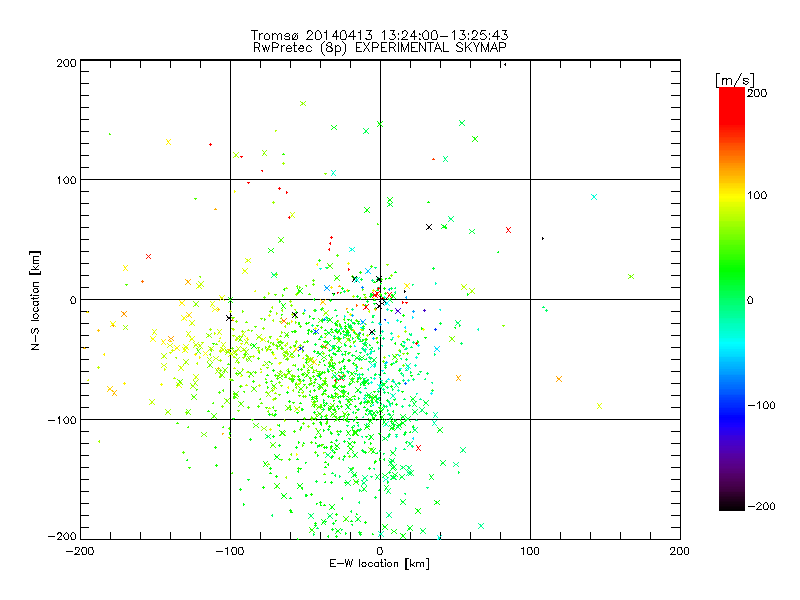The width and height of the screenshot is (800, 600).
Task: Click the 'E-W location [km]' axis label
Action: click(x=380, y=564)
